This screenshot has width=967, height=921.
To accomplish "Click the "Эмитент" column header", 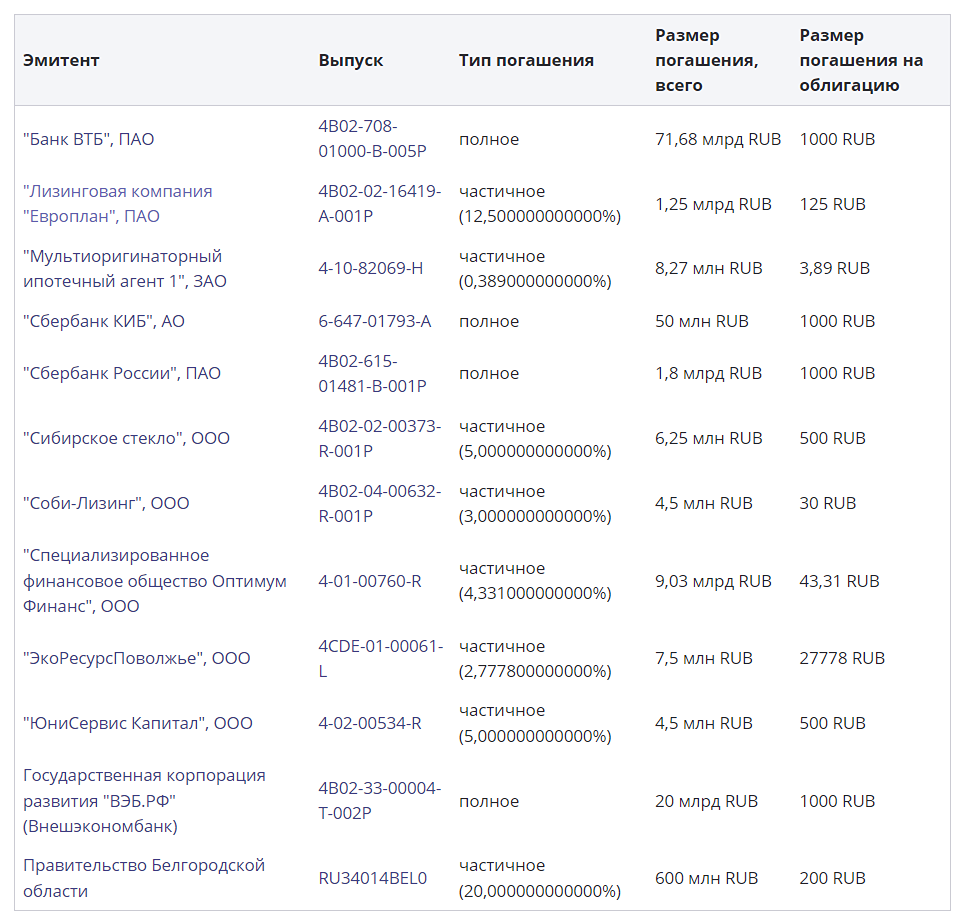I will click(61, 60).
